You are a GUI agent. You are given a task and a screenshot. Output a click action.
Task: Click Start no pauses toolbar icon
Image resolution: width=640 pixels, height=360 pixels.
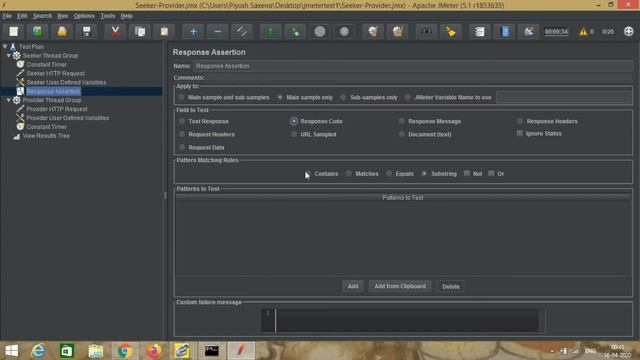295,31
